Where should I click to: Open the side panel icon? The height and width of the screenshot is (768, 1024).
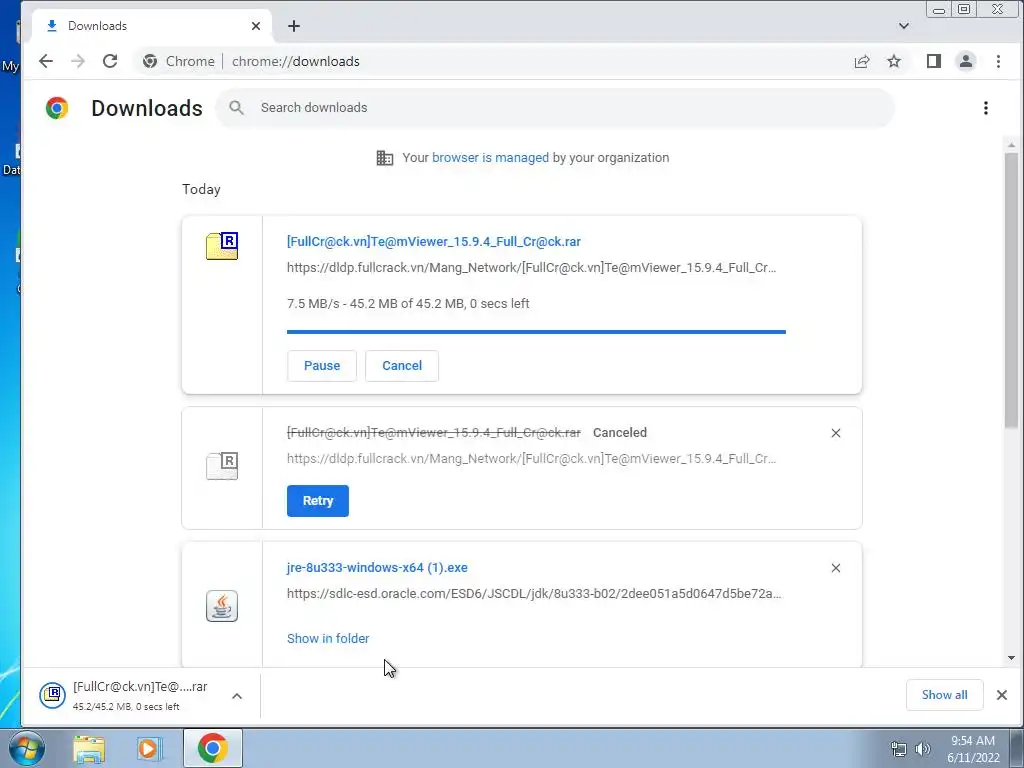(x=933, y=61)
